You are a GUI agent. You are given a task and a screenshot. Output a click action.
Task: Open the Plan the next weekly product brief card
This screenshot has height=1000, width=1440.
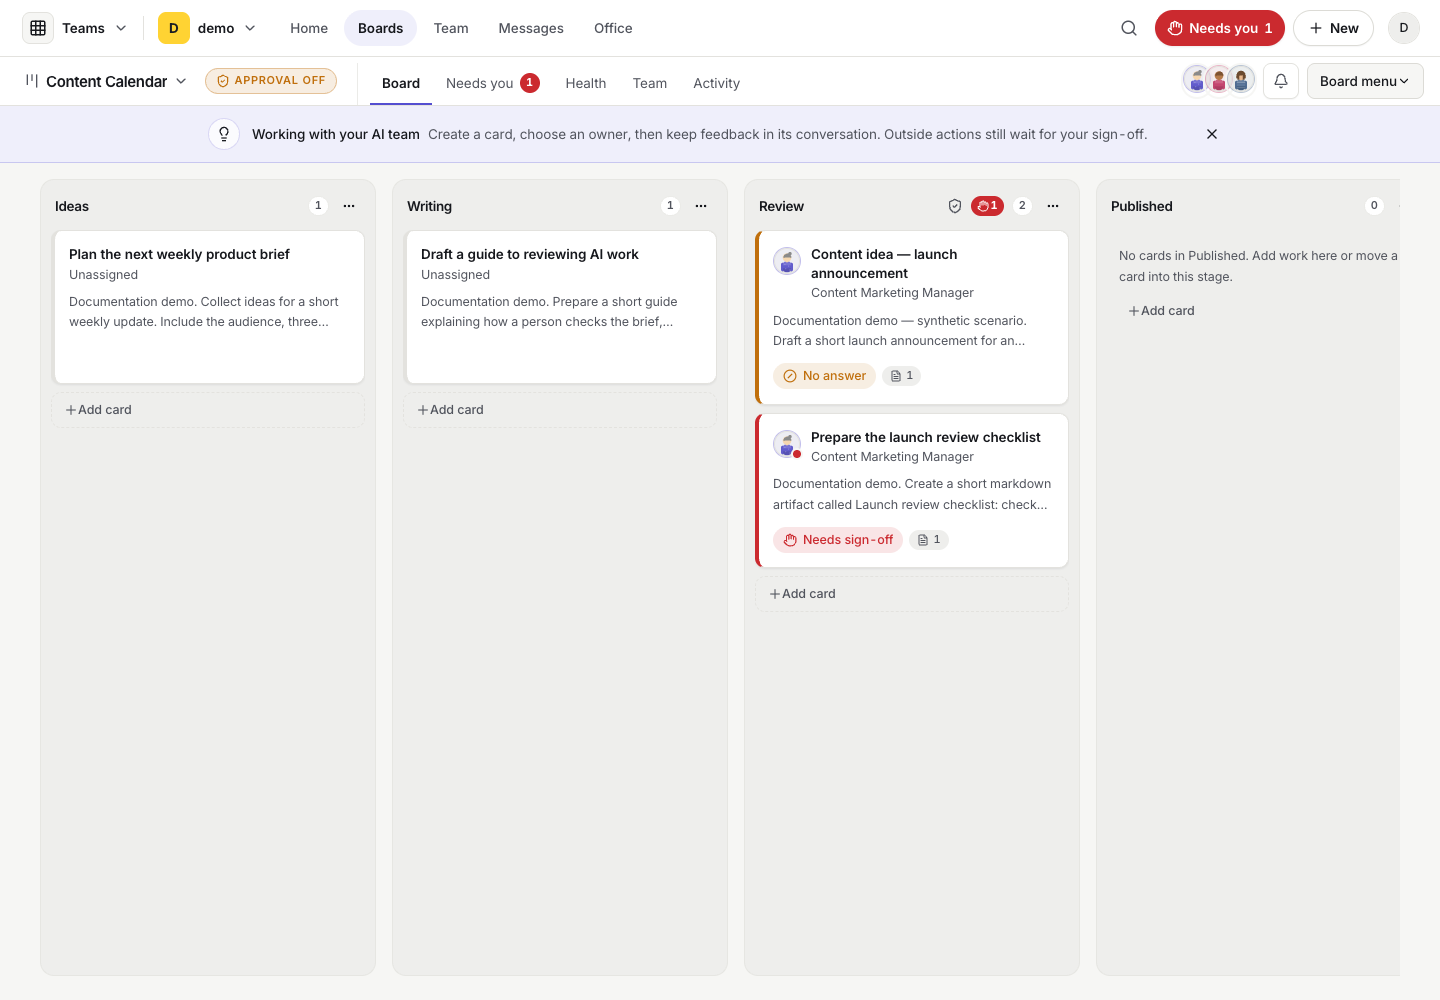pyautogui.click(x=208, y=307)
